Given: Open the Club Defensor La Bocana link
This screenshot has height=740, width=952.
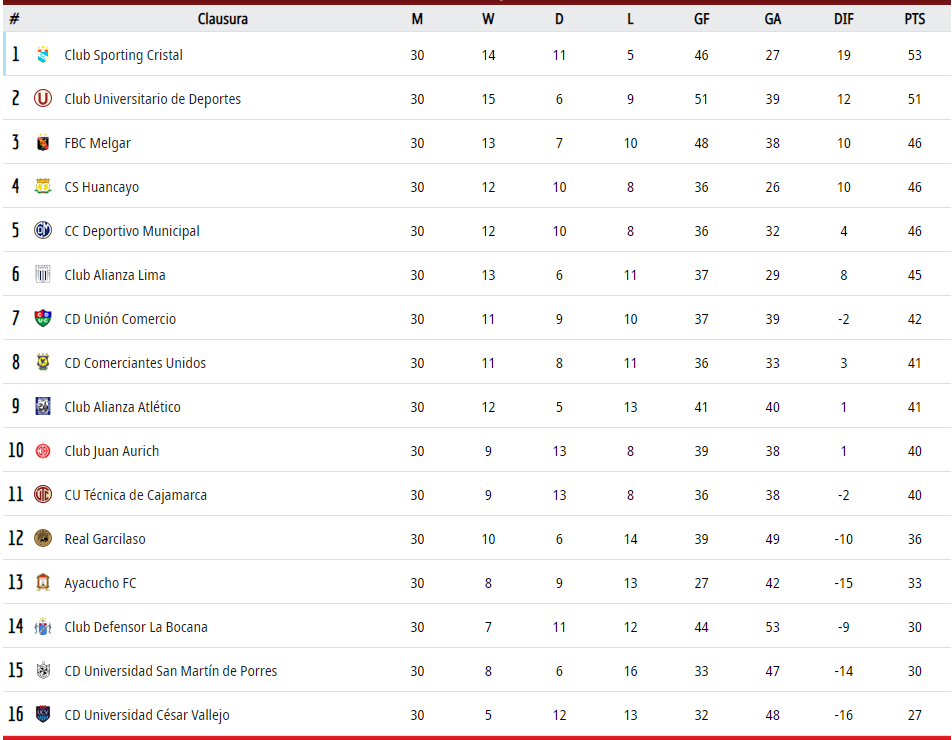Looking at the screenshot, I should tap(136, 627).
